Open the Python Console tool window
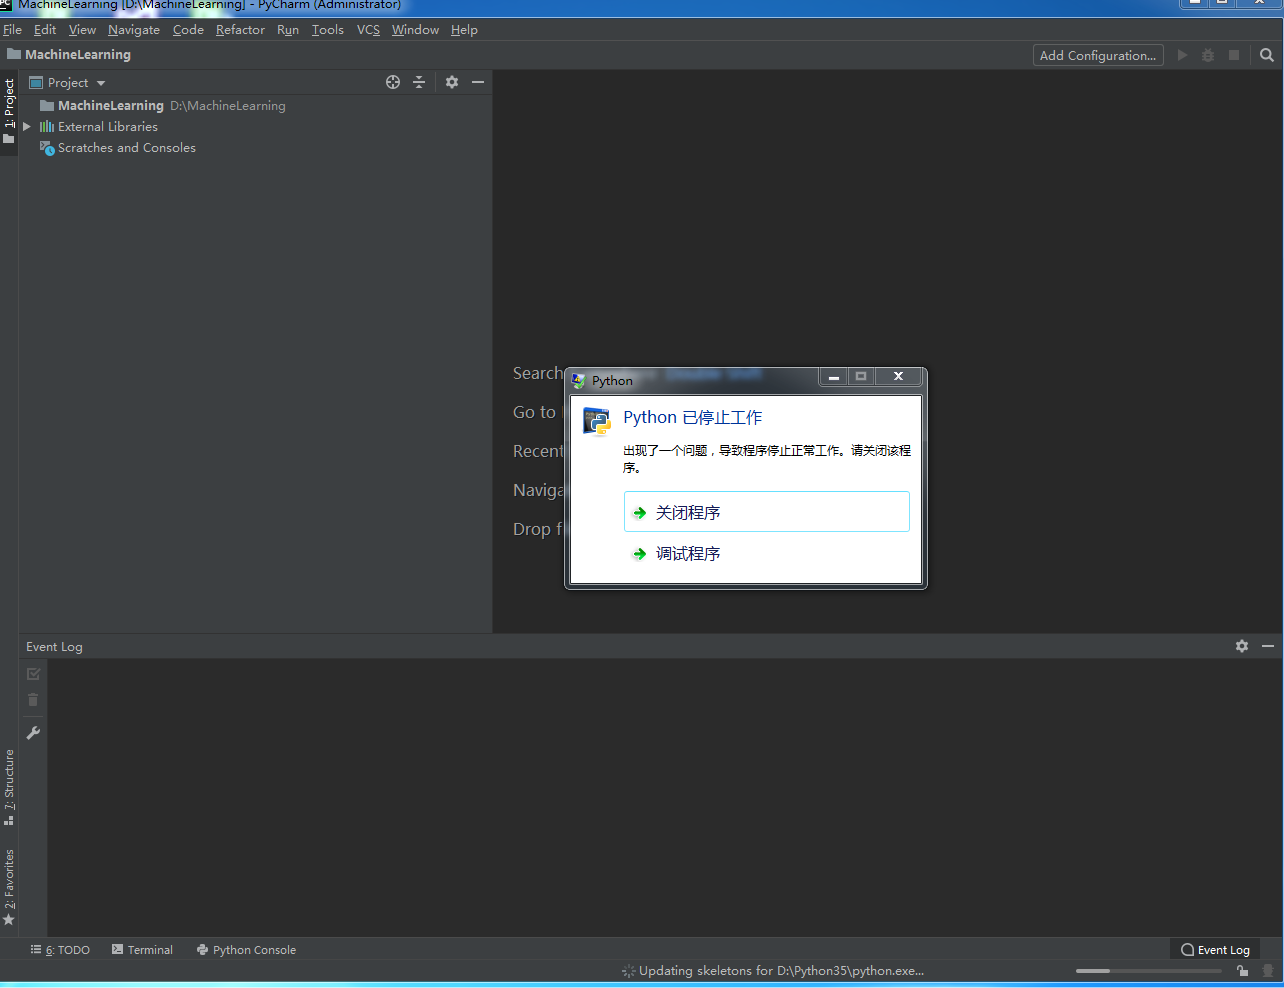 [246, 950]
